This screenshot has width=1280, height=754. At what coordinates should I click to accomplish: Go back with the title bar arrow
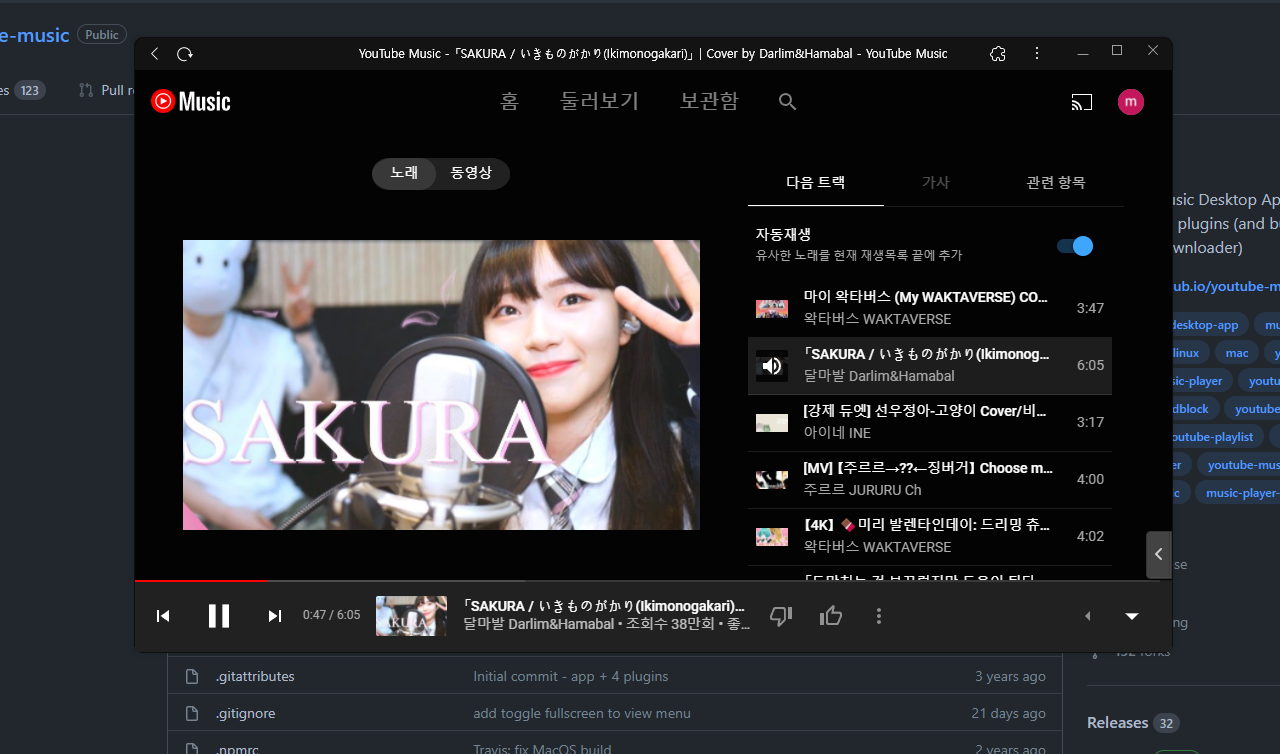[154, 54]
